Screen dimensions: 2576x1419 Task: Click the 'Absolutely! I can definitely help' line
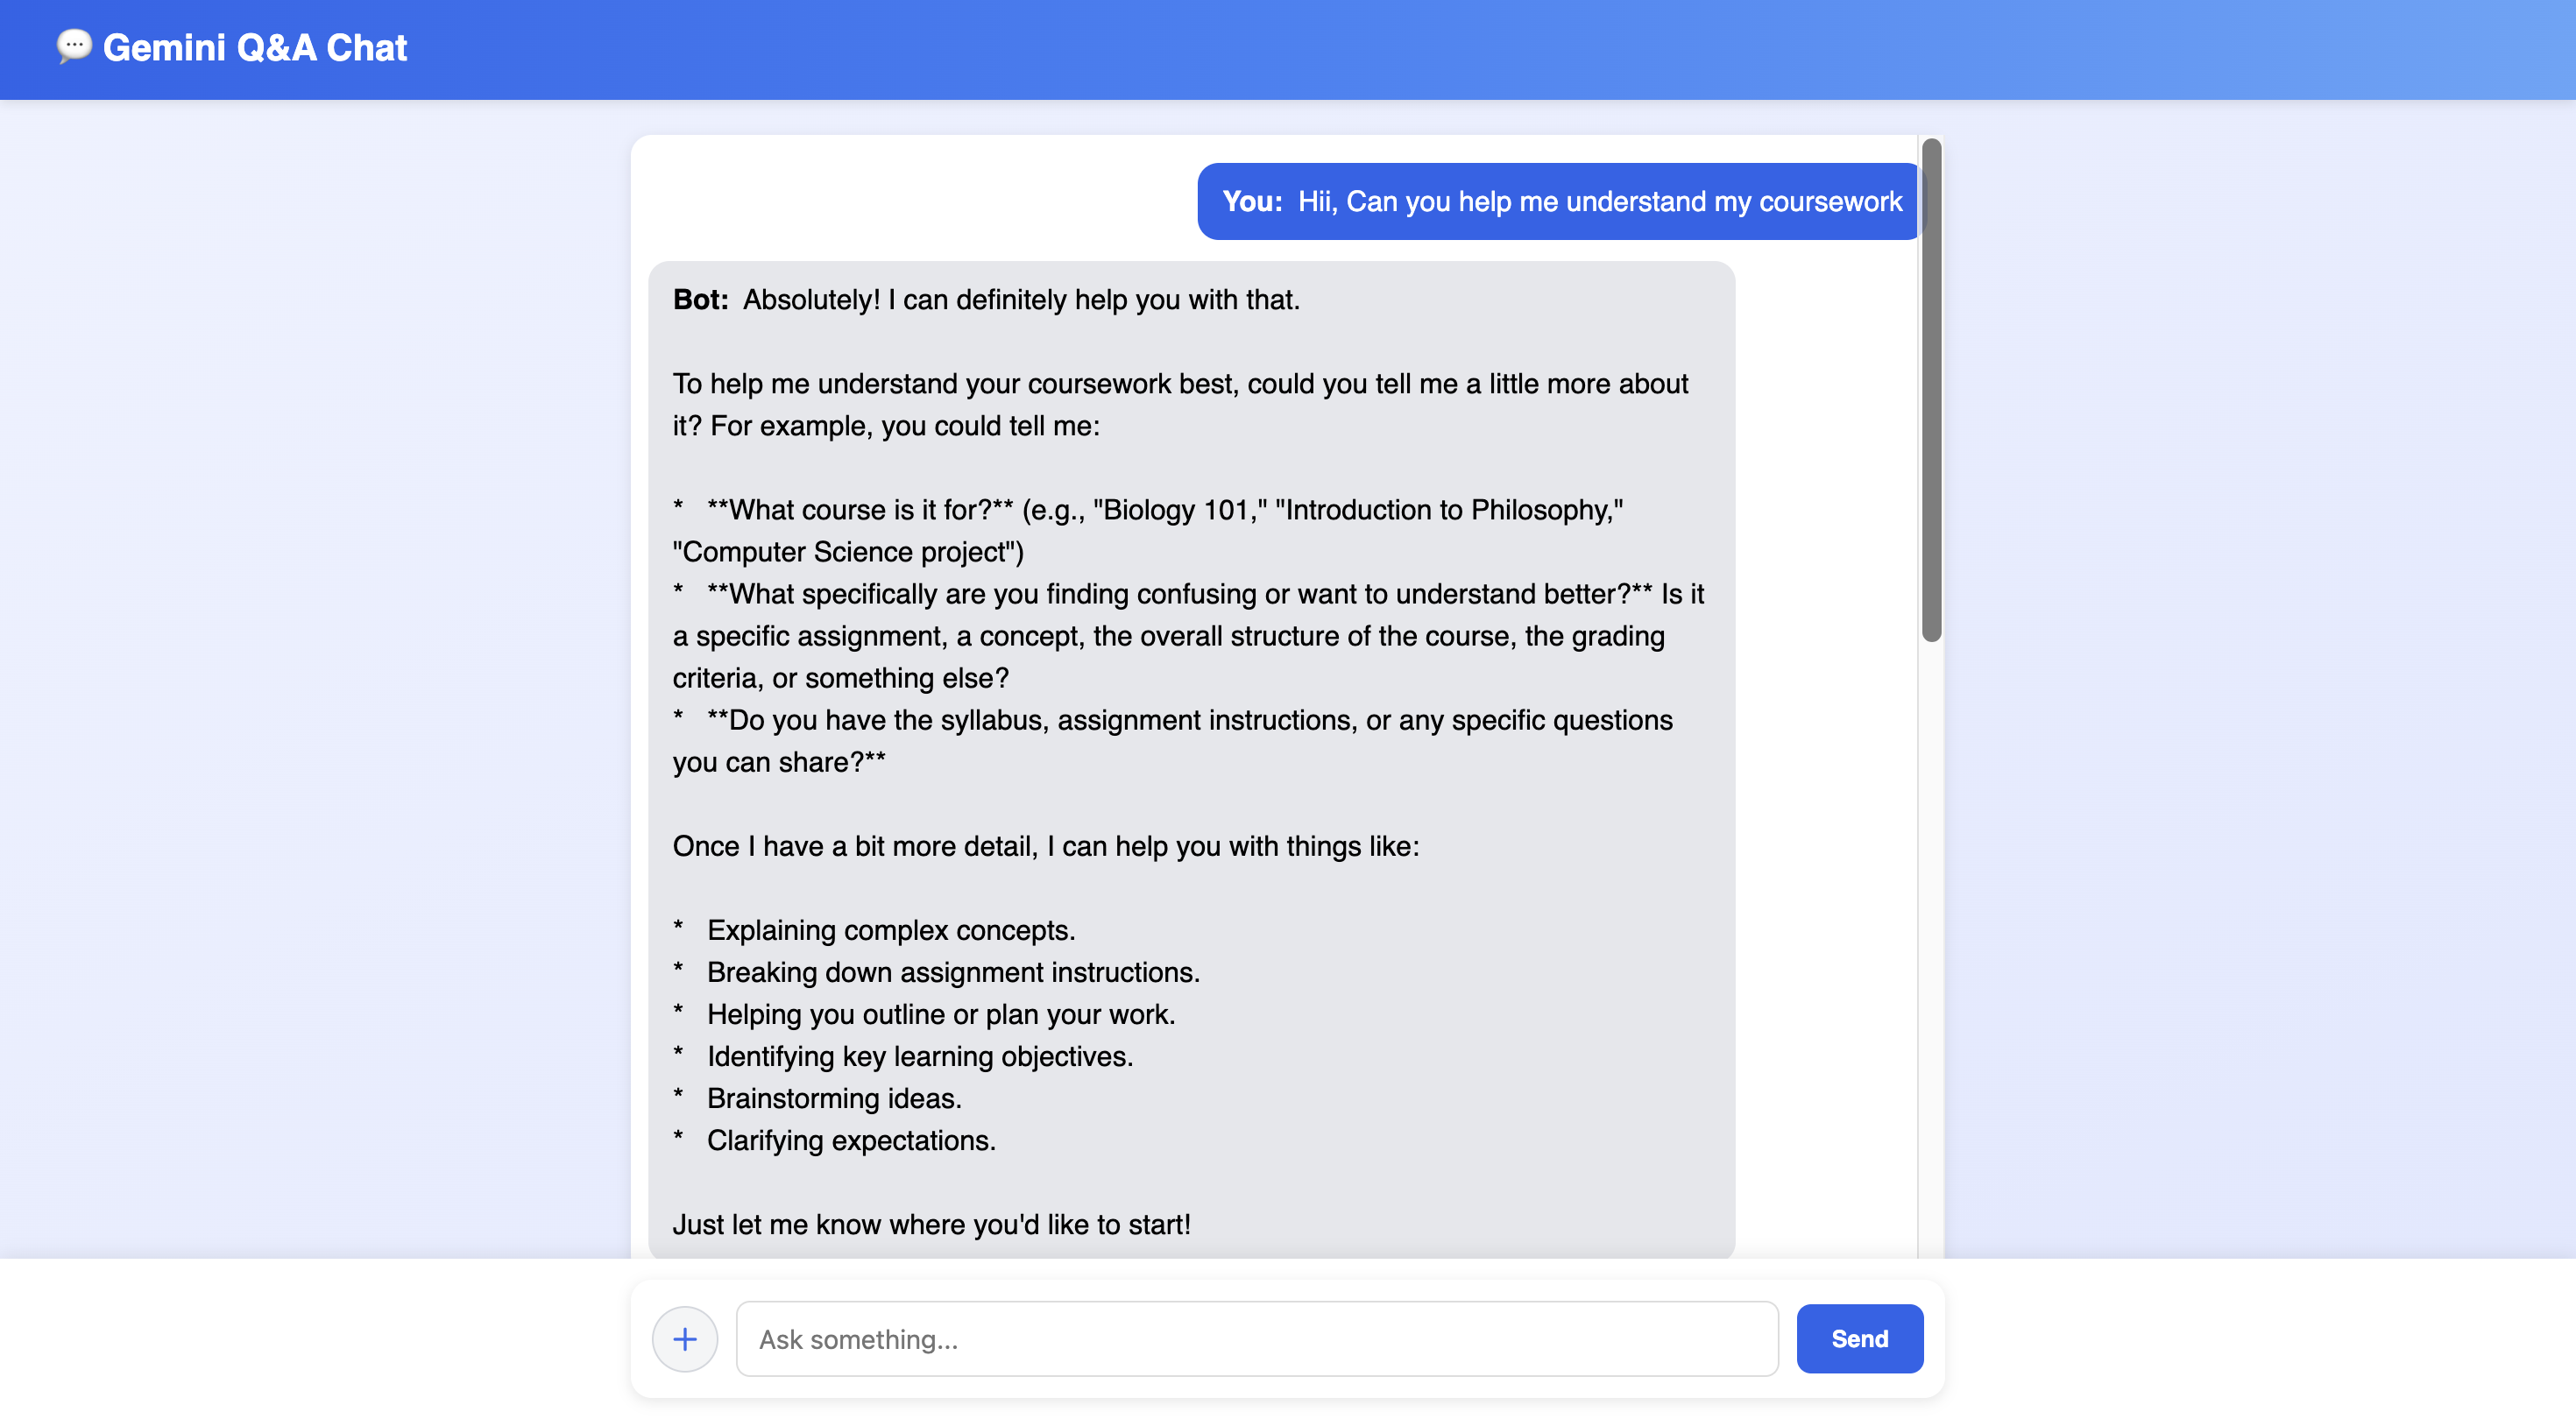tap(1020, 299)
